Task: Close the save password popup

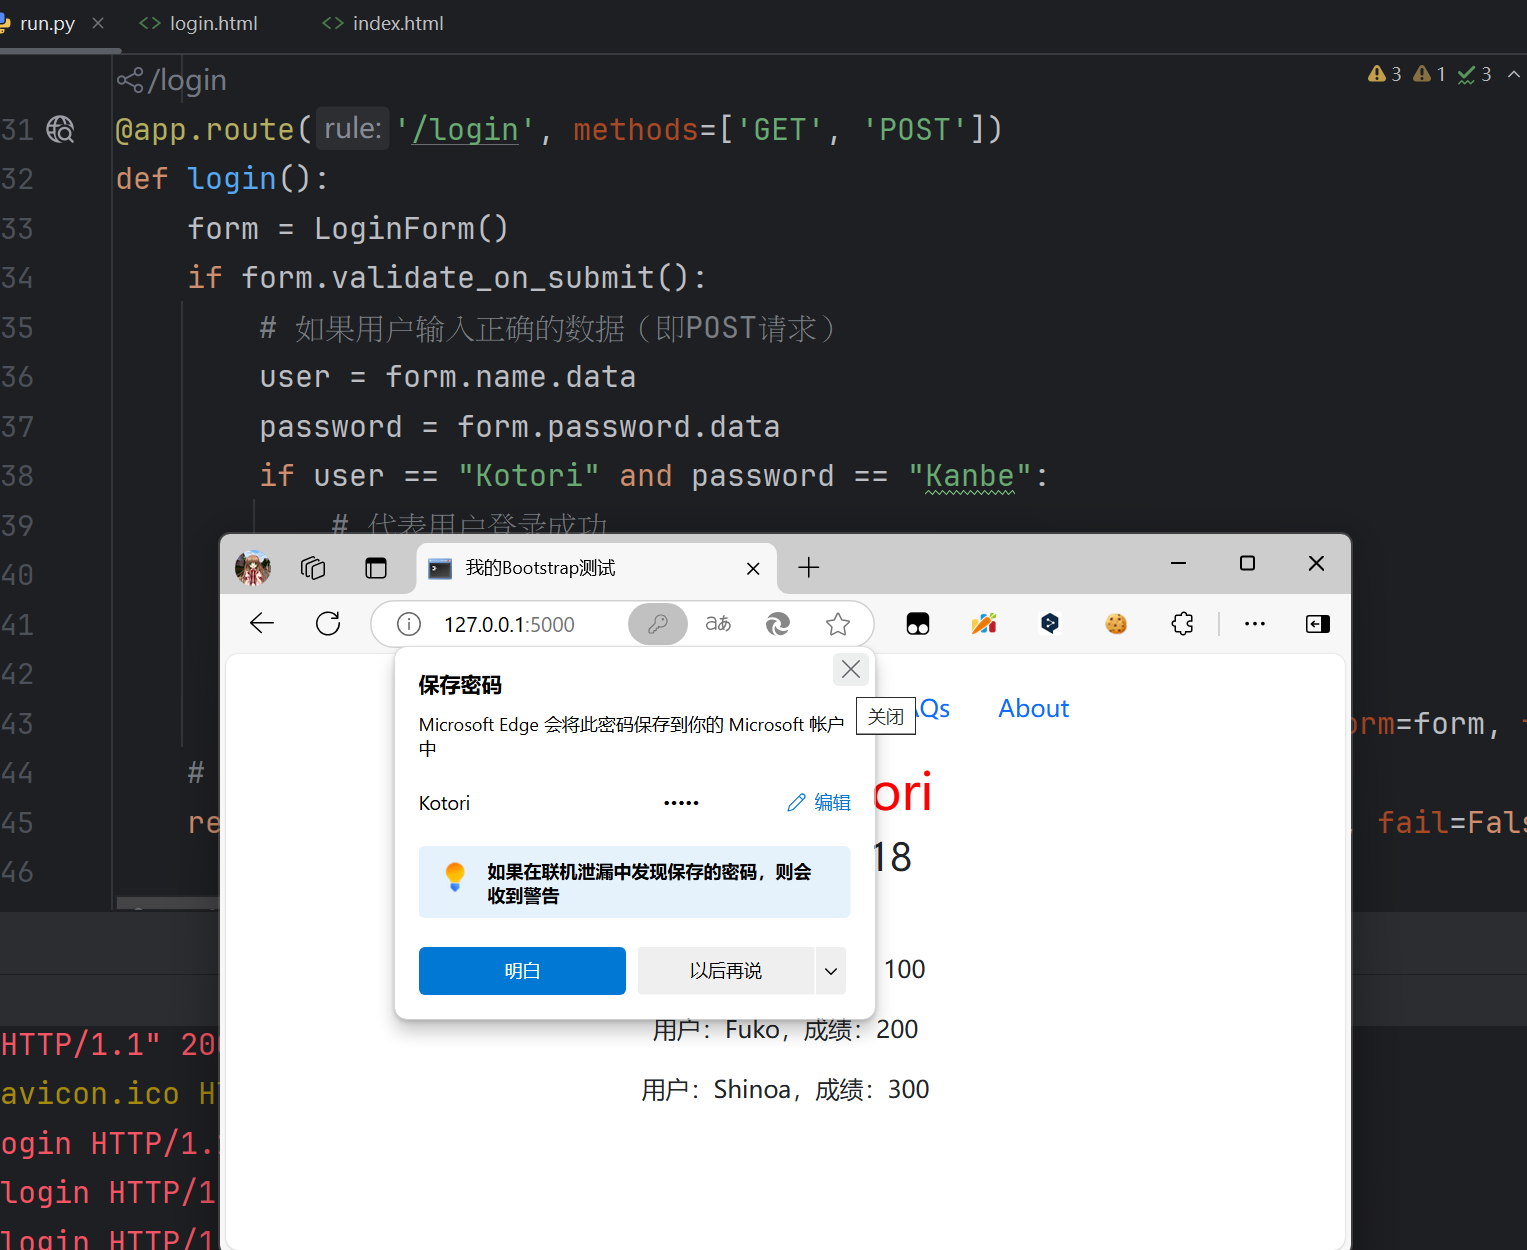Action: tap(851, 669)
